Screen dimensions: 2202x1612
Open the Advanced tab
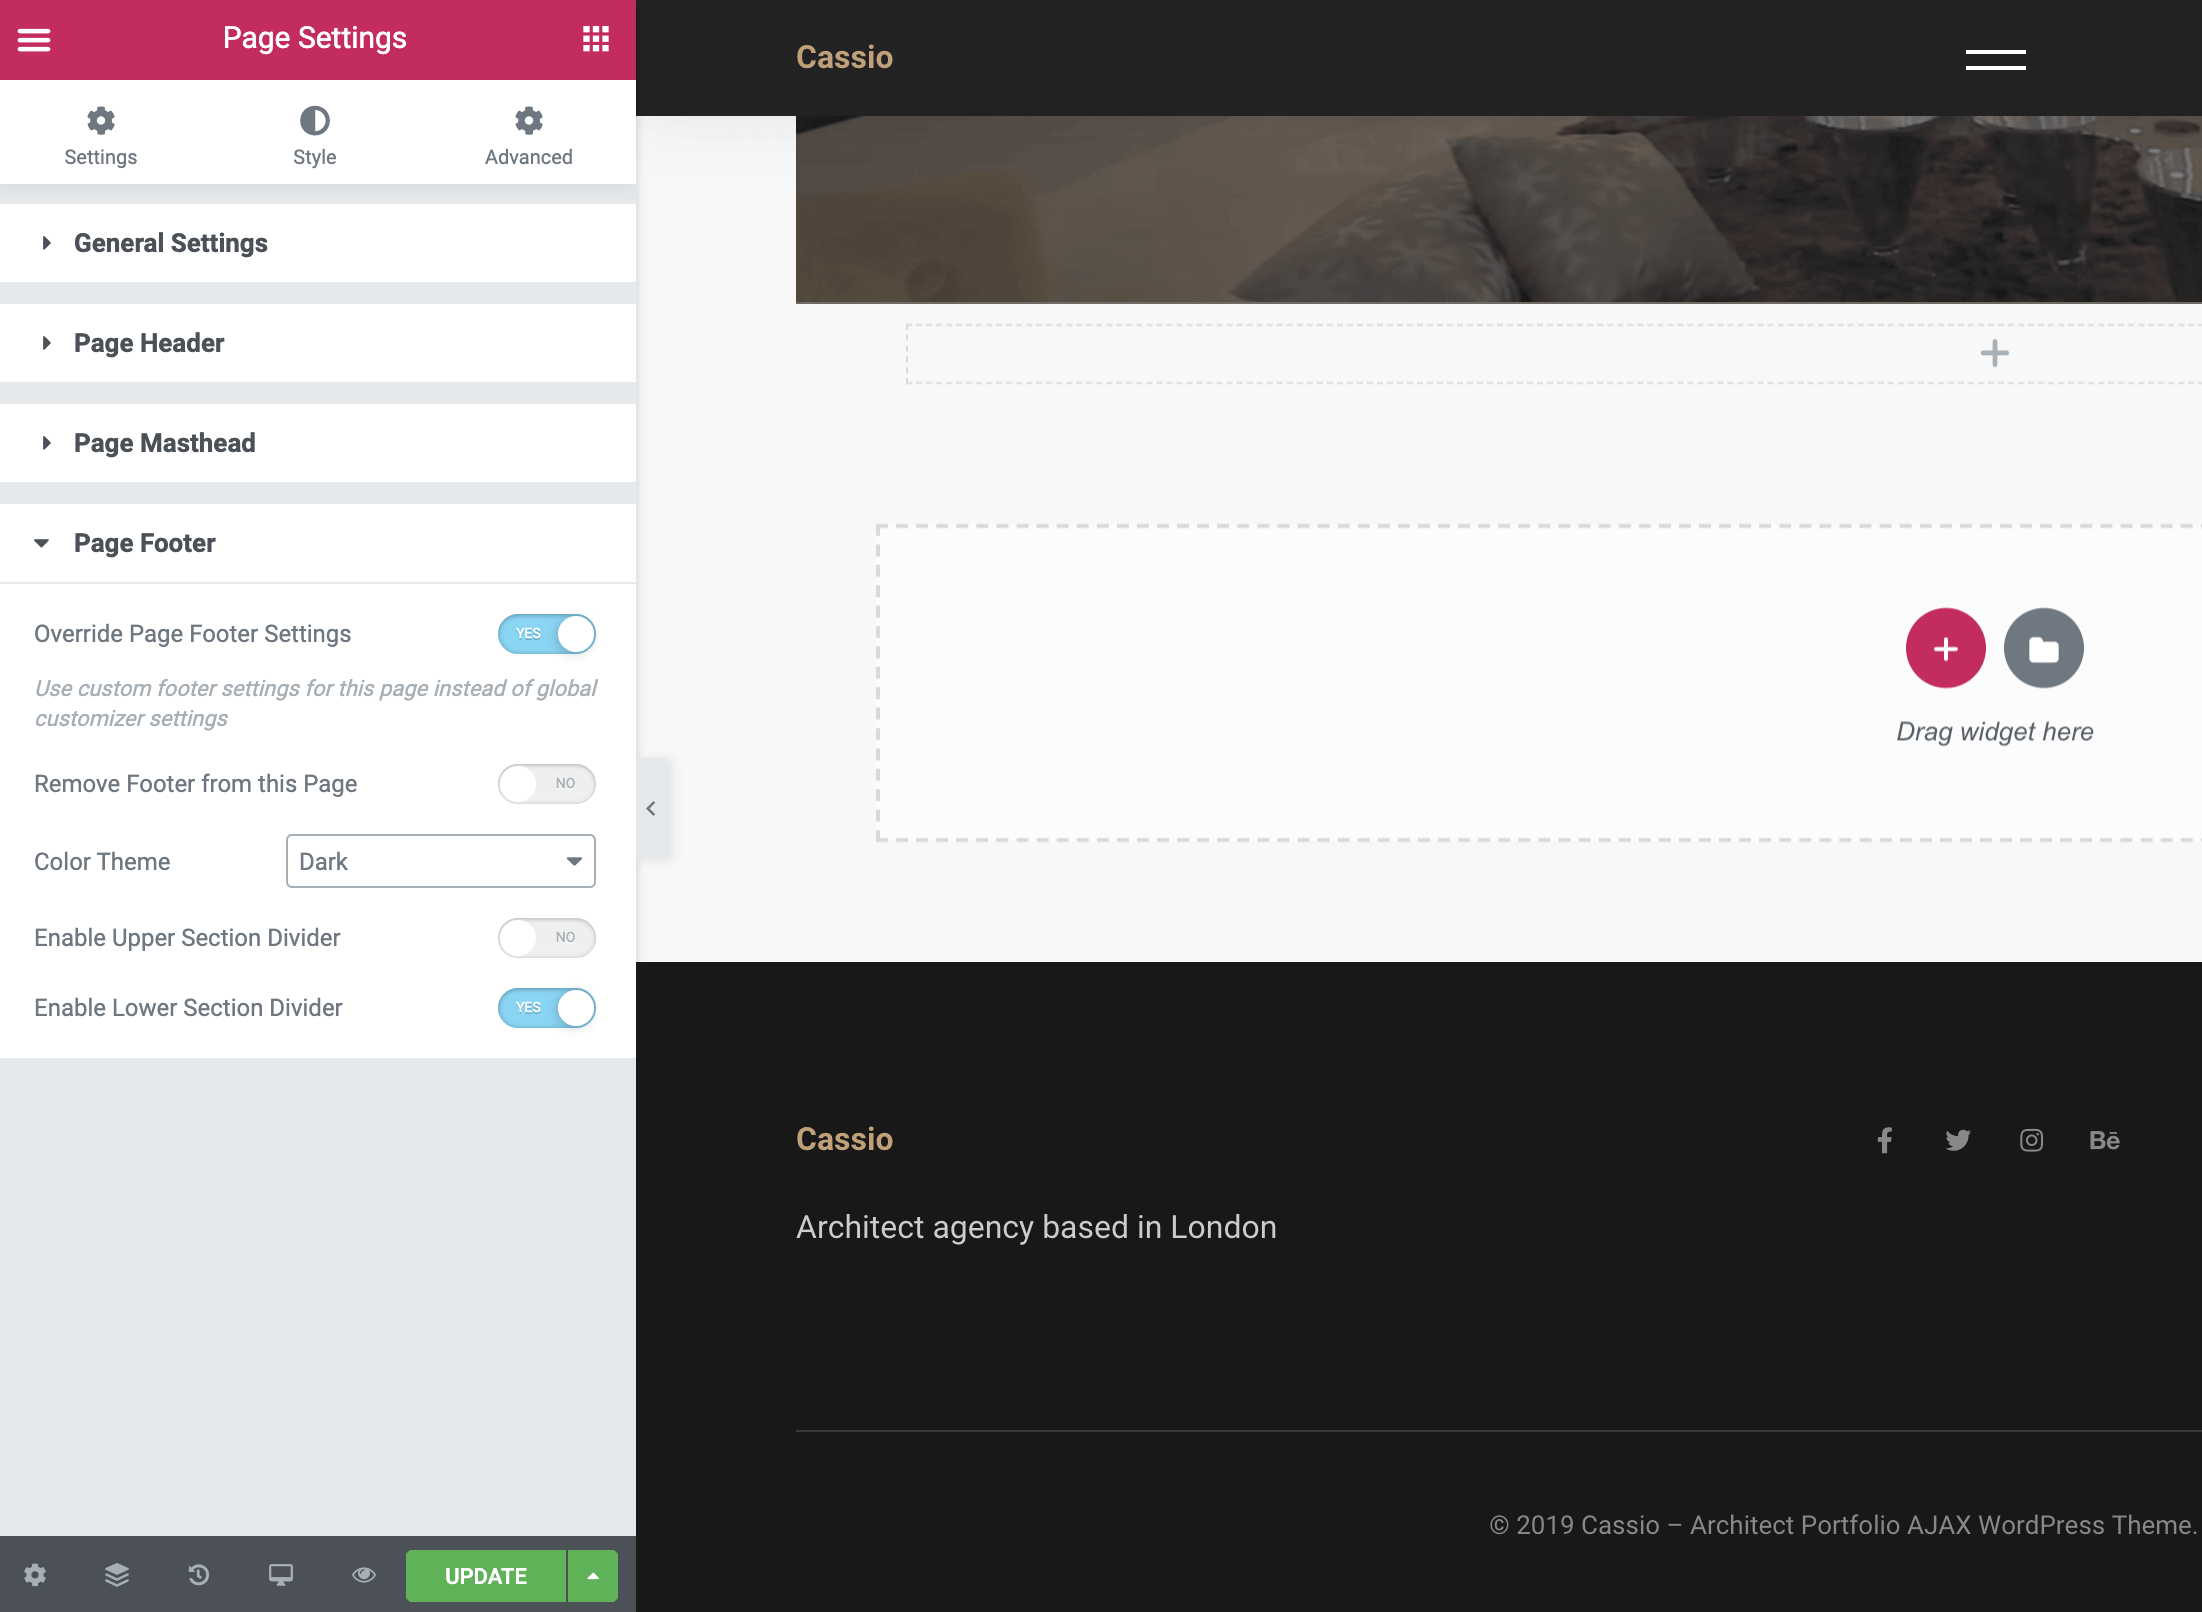point(528,135)
